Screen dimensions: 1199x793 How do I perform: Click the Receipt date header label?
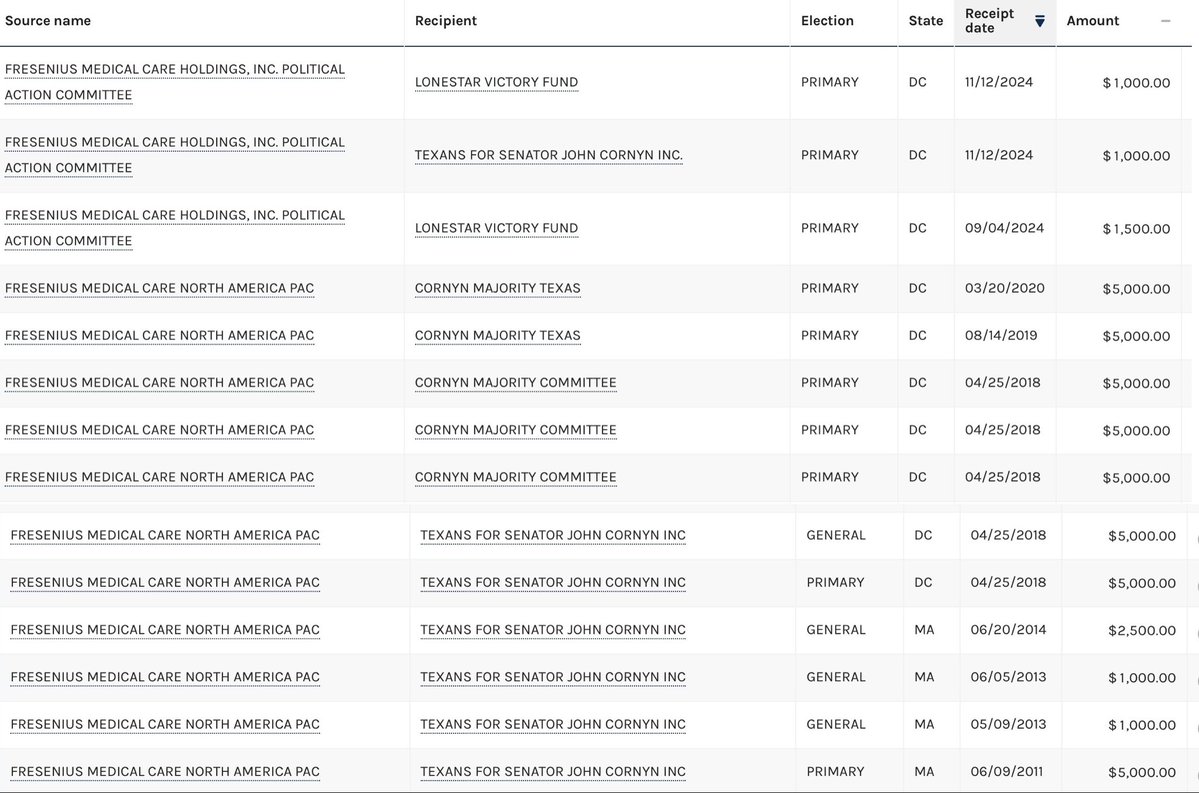tap(989, 21)
